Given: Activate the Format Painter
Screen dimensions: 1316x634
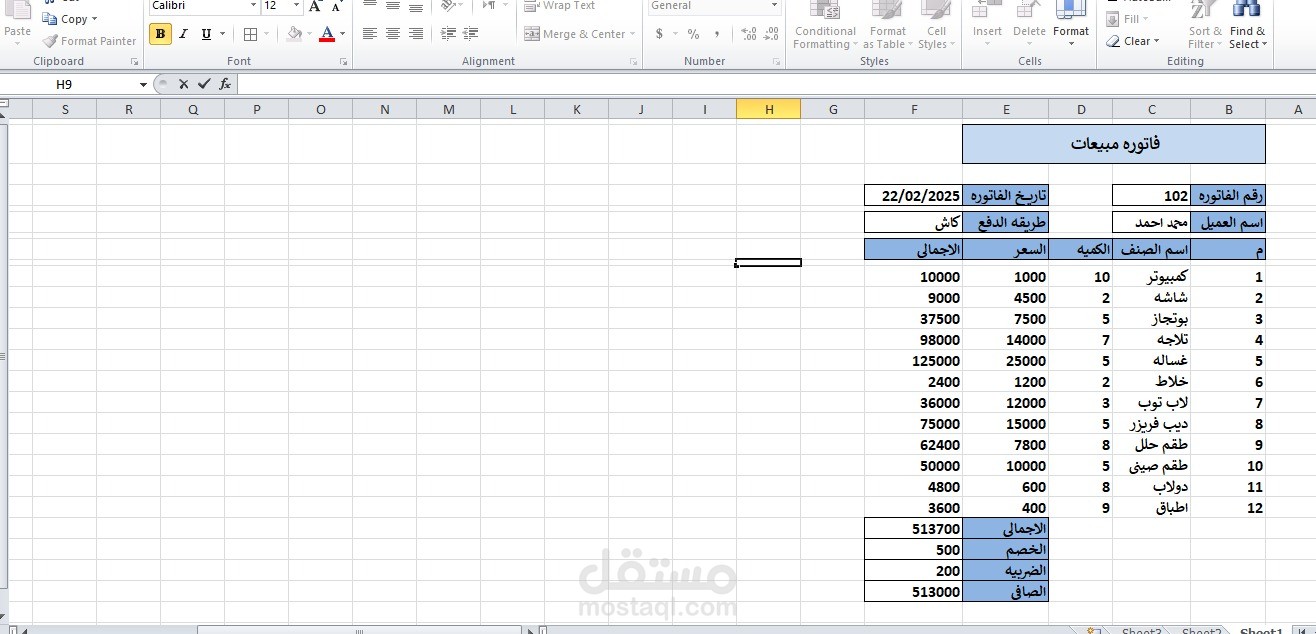Looking at the screenshot, I should click(x=89, y=41).
